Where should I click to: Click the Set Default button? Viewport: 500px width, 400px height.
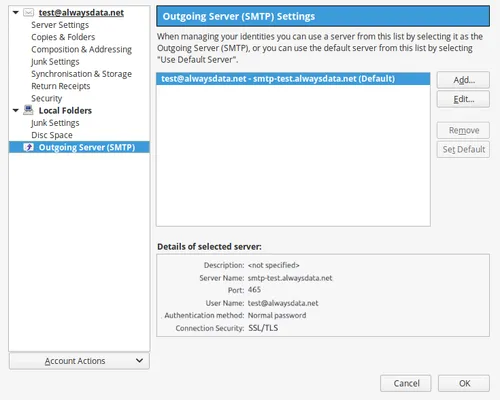(463, 149)
